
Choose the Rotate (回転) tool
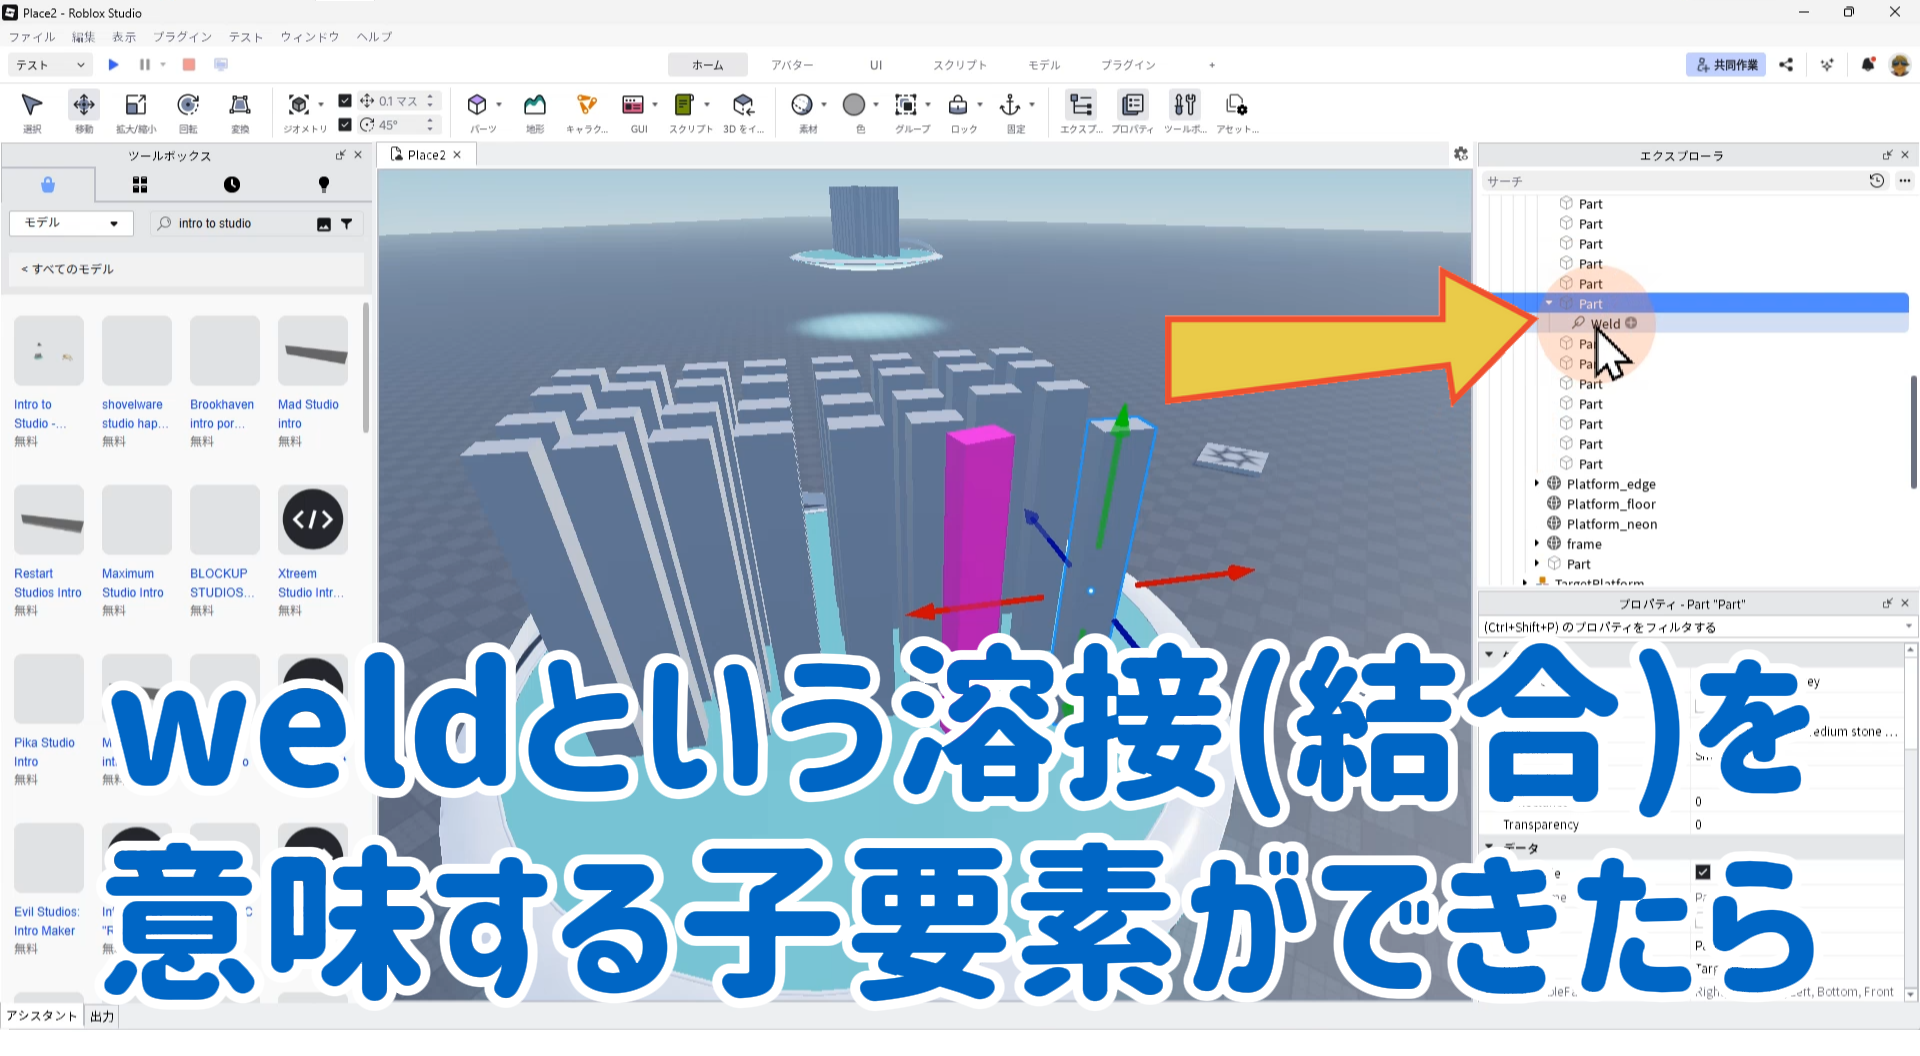[x=188, y=106]
